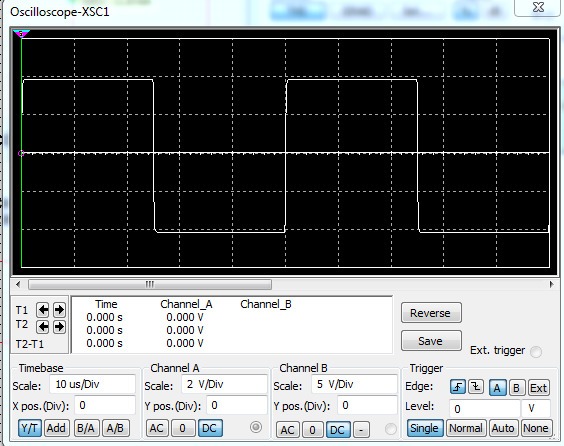Select Auto trigger mode
The height and width of the screenshot is (446, 564).
[503, 428]
